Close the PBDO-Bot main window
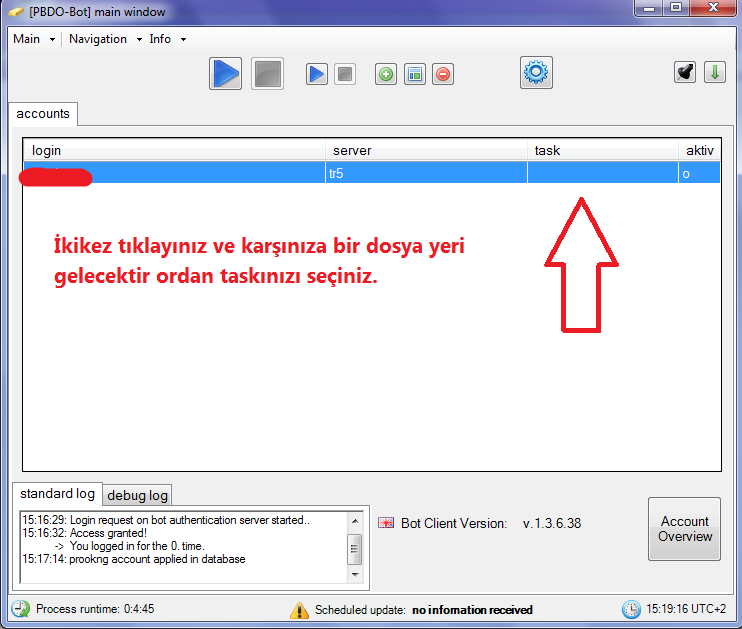 pos(713,8)
